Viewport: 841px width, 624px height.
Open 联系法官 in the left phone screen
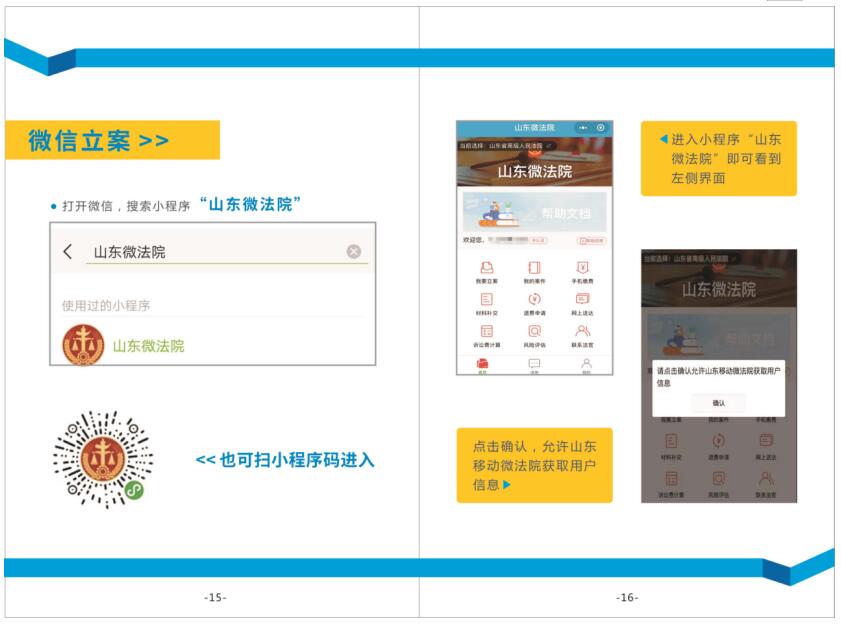pyautogui.click(x=582, y=332)
